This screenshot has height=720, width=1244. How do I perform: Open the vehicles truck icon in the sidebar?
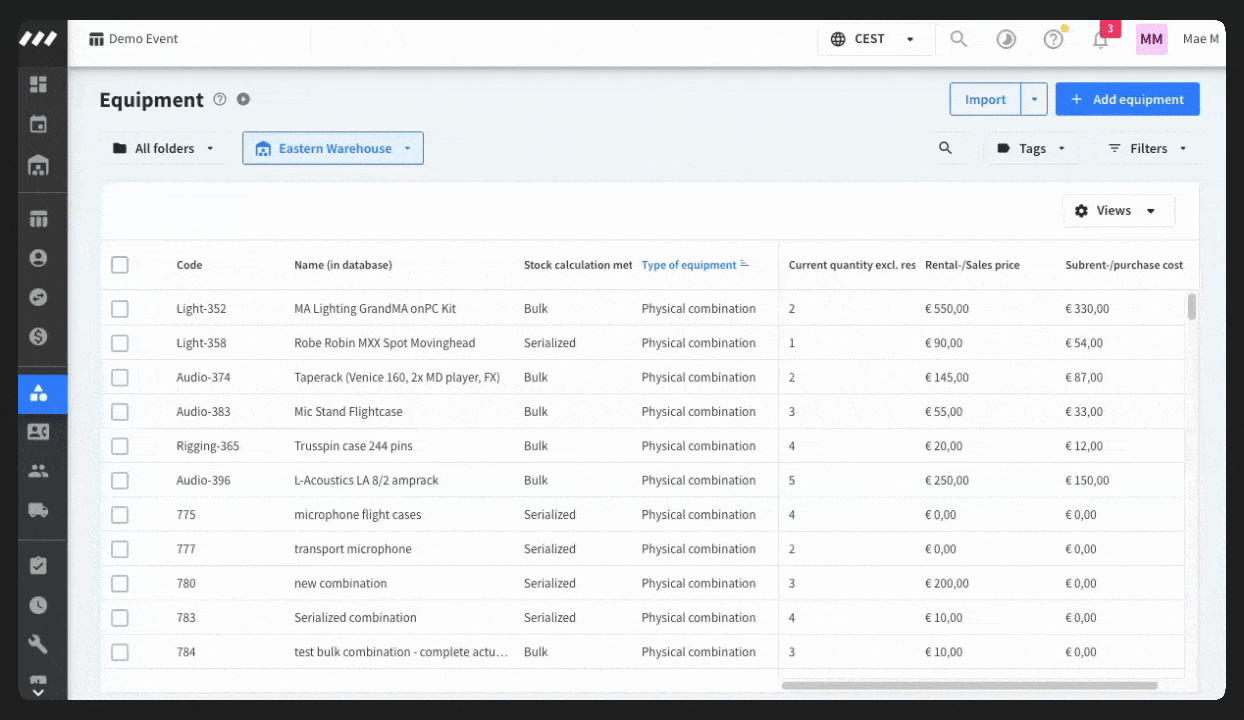[38, 510]
